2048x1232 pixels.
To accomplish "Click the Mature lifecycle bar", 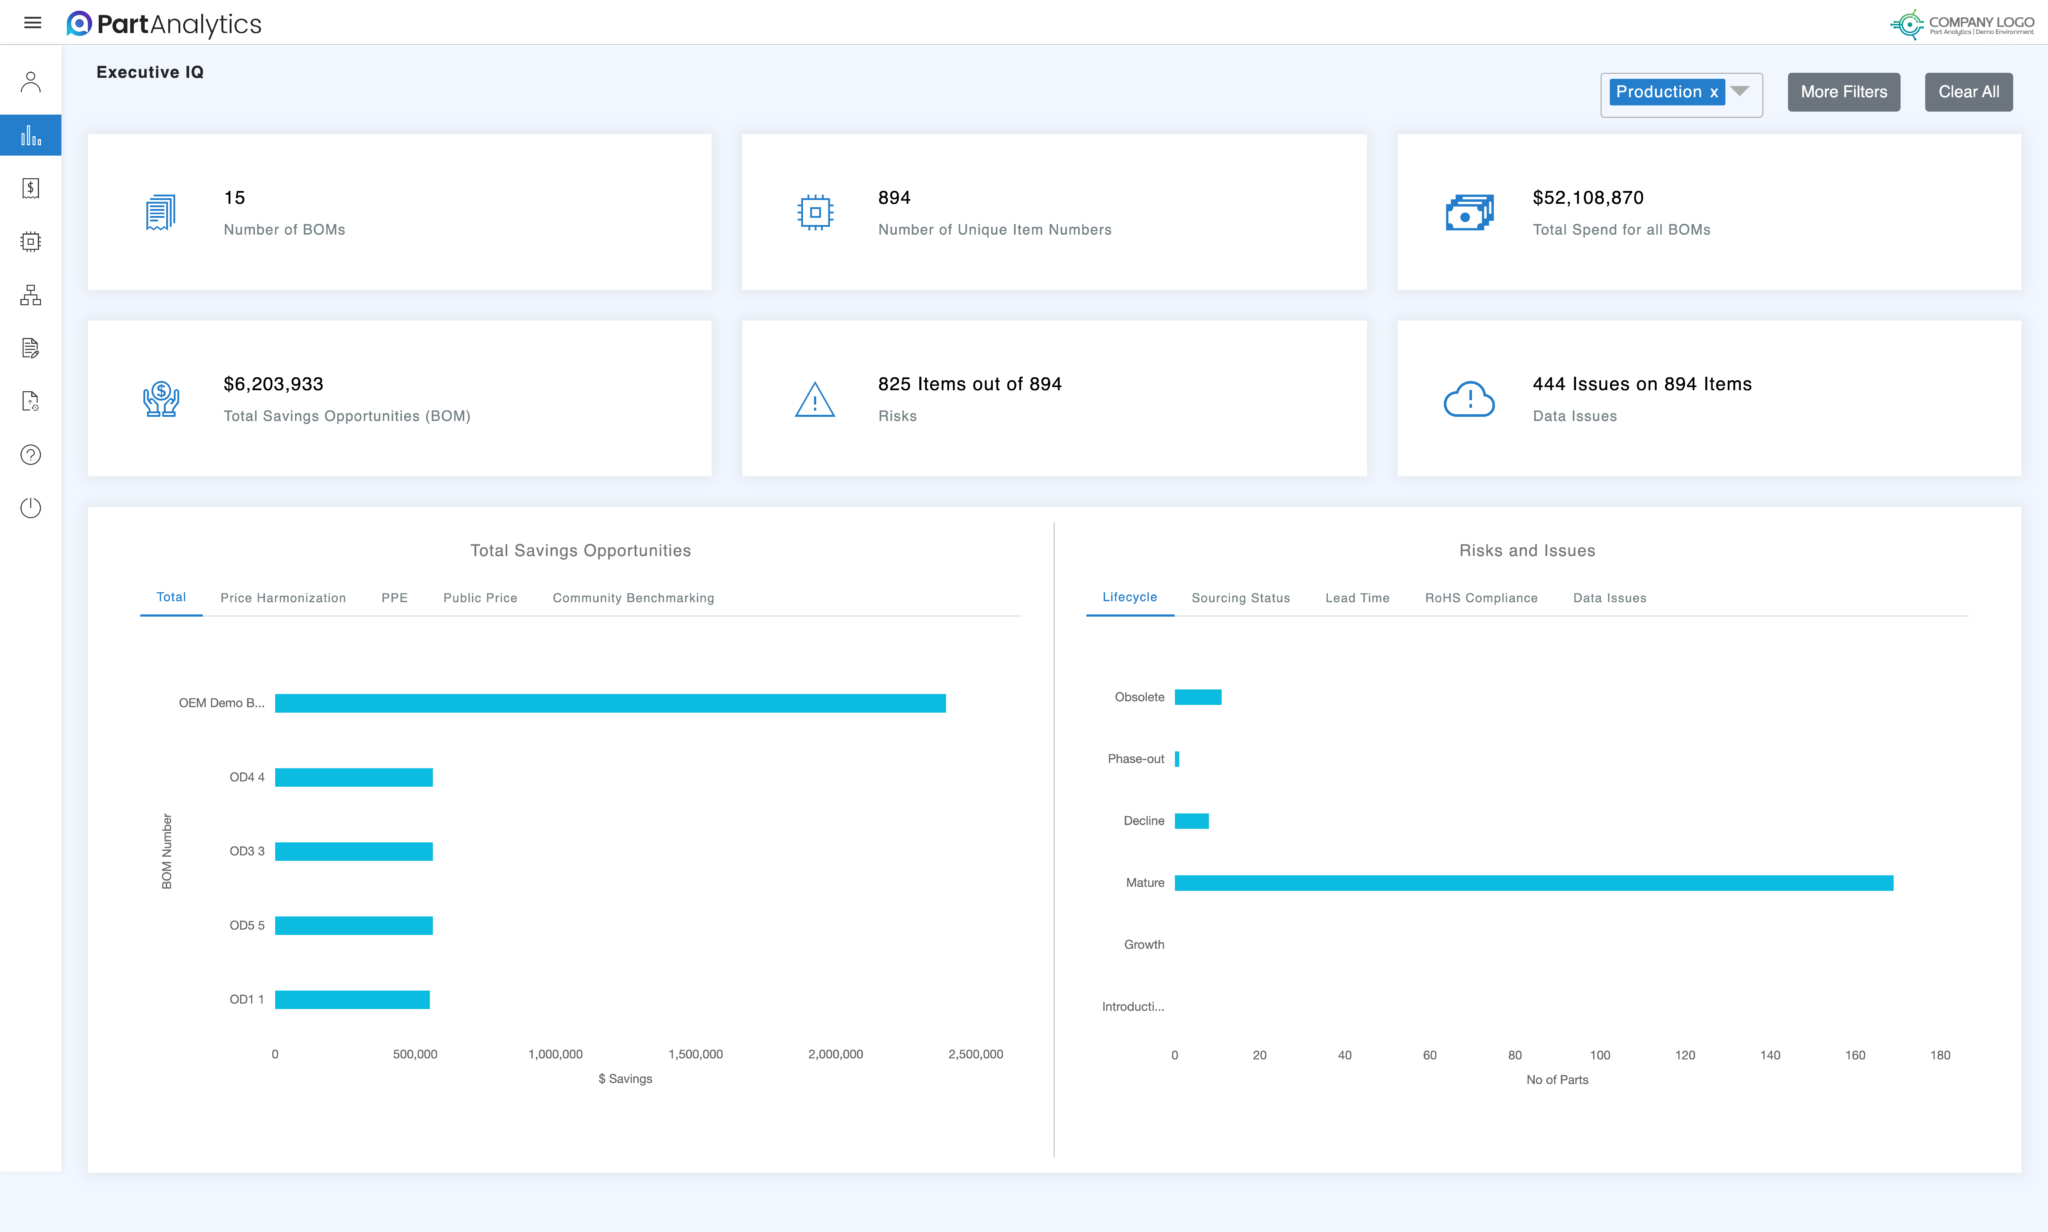I will tap(1534, 883).
